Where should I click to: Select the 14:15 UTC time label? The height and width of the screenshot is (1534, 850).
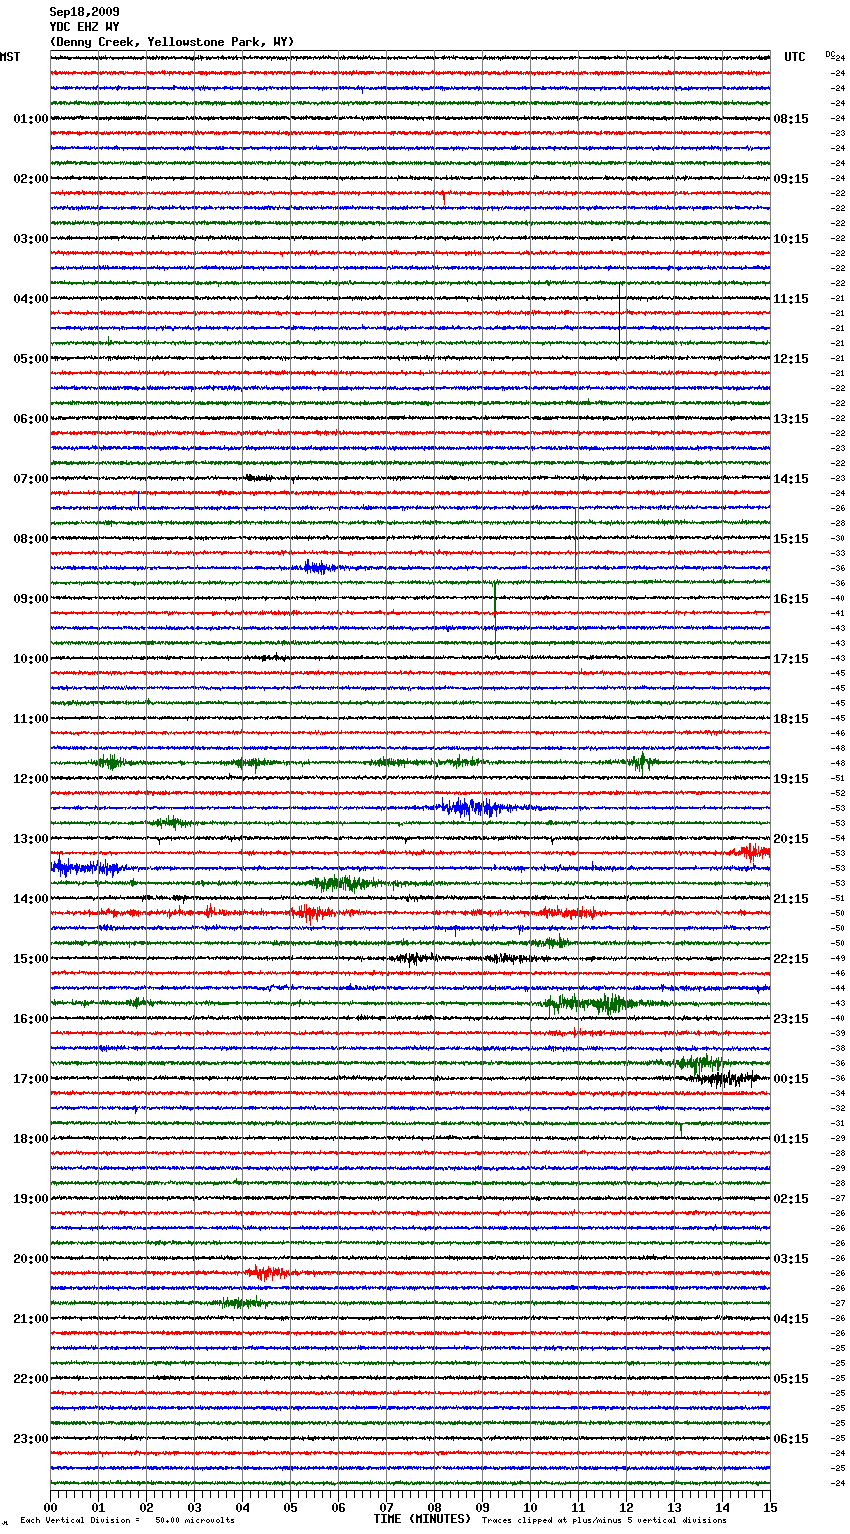791,479
